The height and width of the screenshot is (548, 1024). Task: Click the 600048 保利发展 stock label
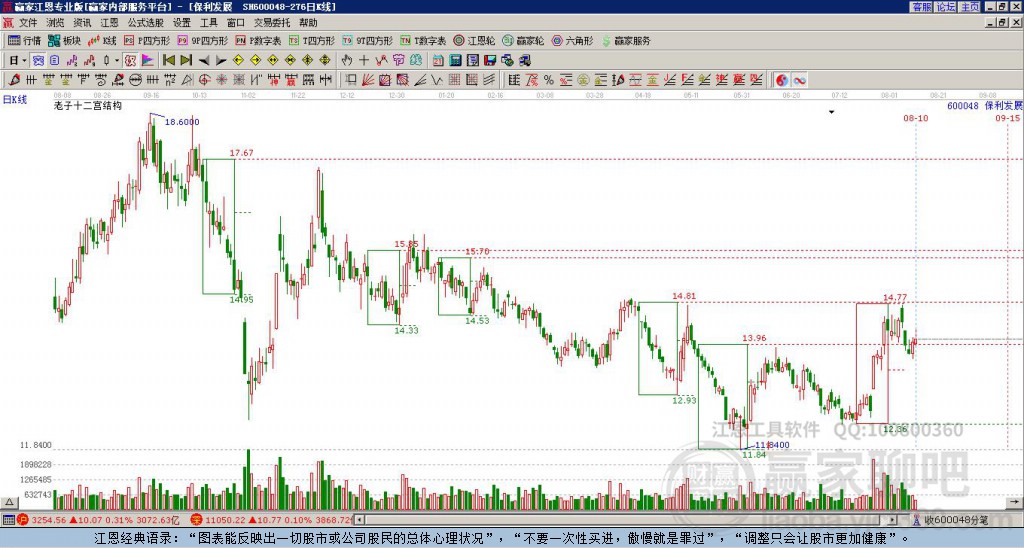pos(985,105)
